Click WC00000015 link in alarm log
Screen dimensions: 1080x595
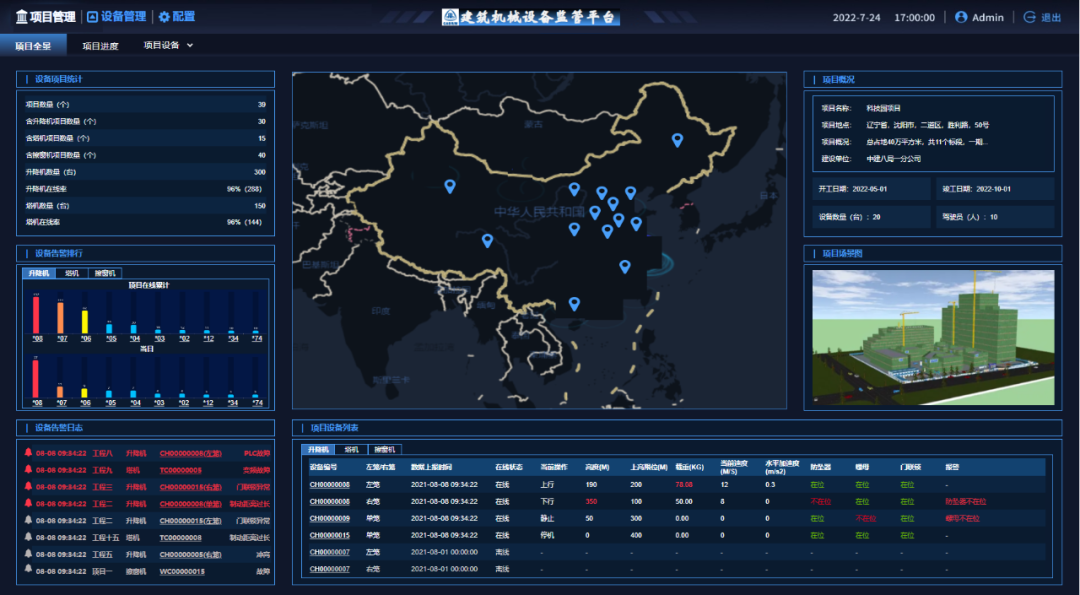point(182,571)
